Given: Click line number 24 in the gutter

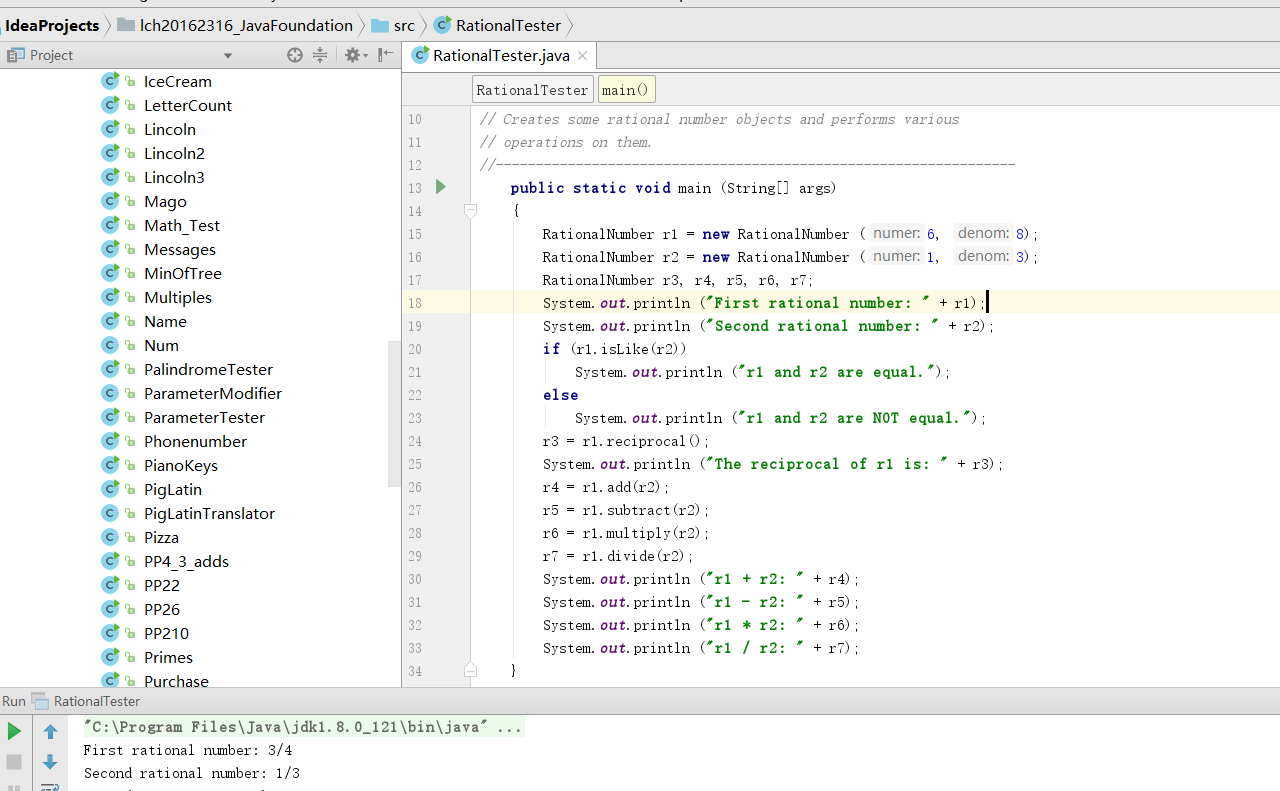Looking at the screenshot, I should 415,441.
